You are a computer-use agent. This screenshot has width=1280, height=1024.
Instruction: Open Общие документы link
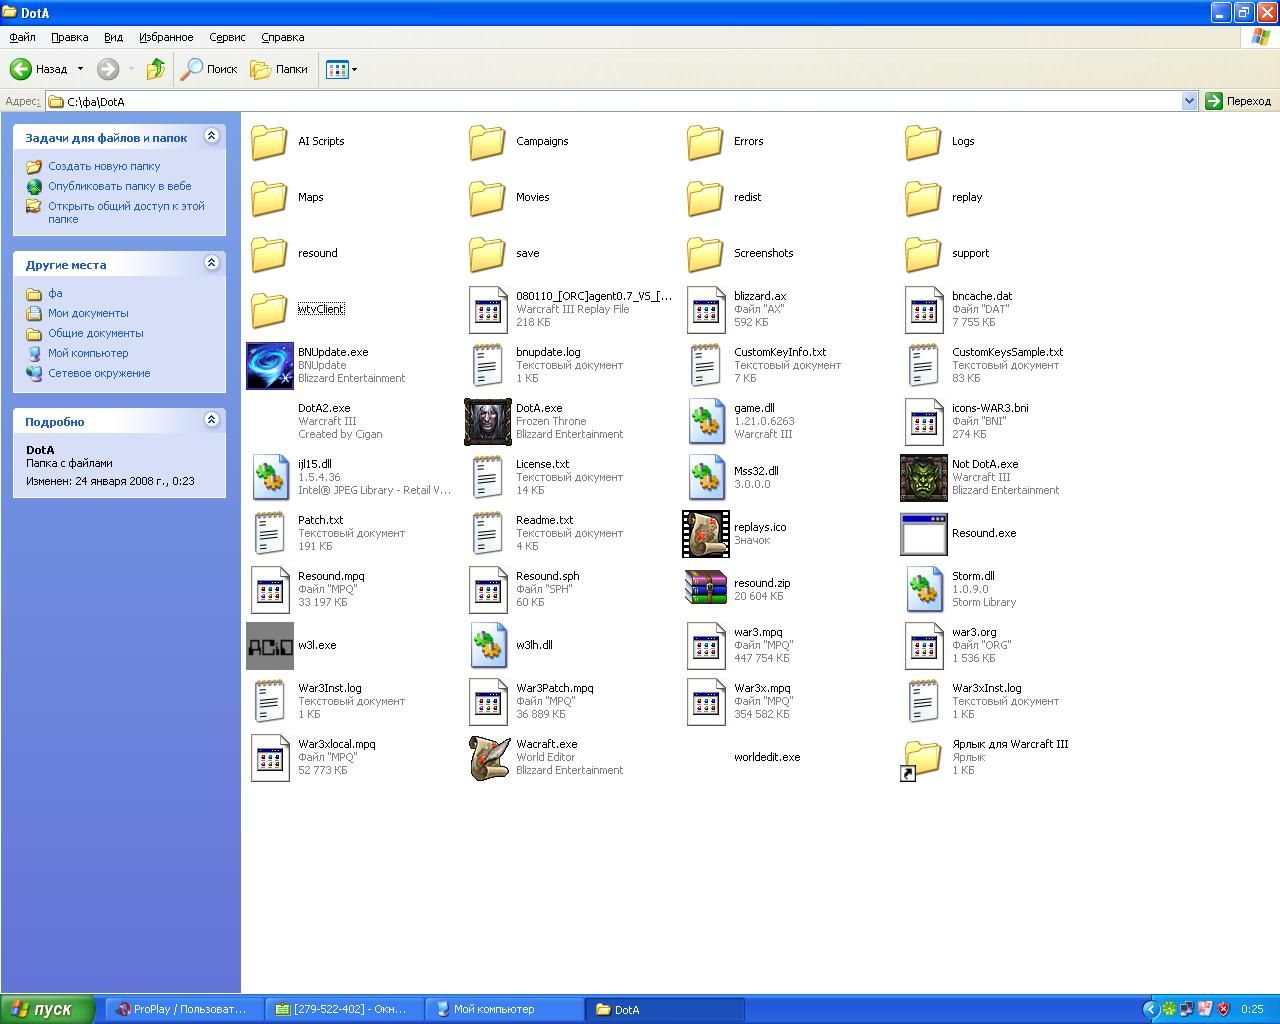(96, 333)
